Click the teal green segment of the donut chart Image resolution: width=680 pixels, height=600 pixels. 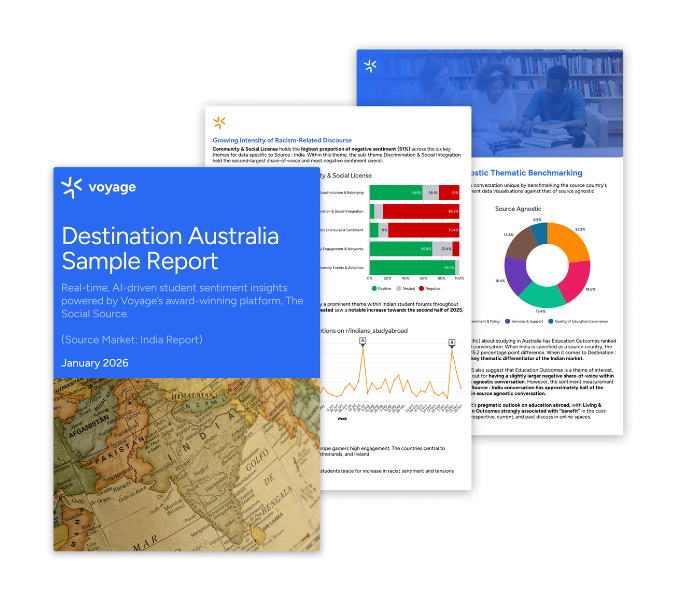click(x=542, y=296)
